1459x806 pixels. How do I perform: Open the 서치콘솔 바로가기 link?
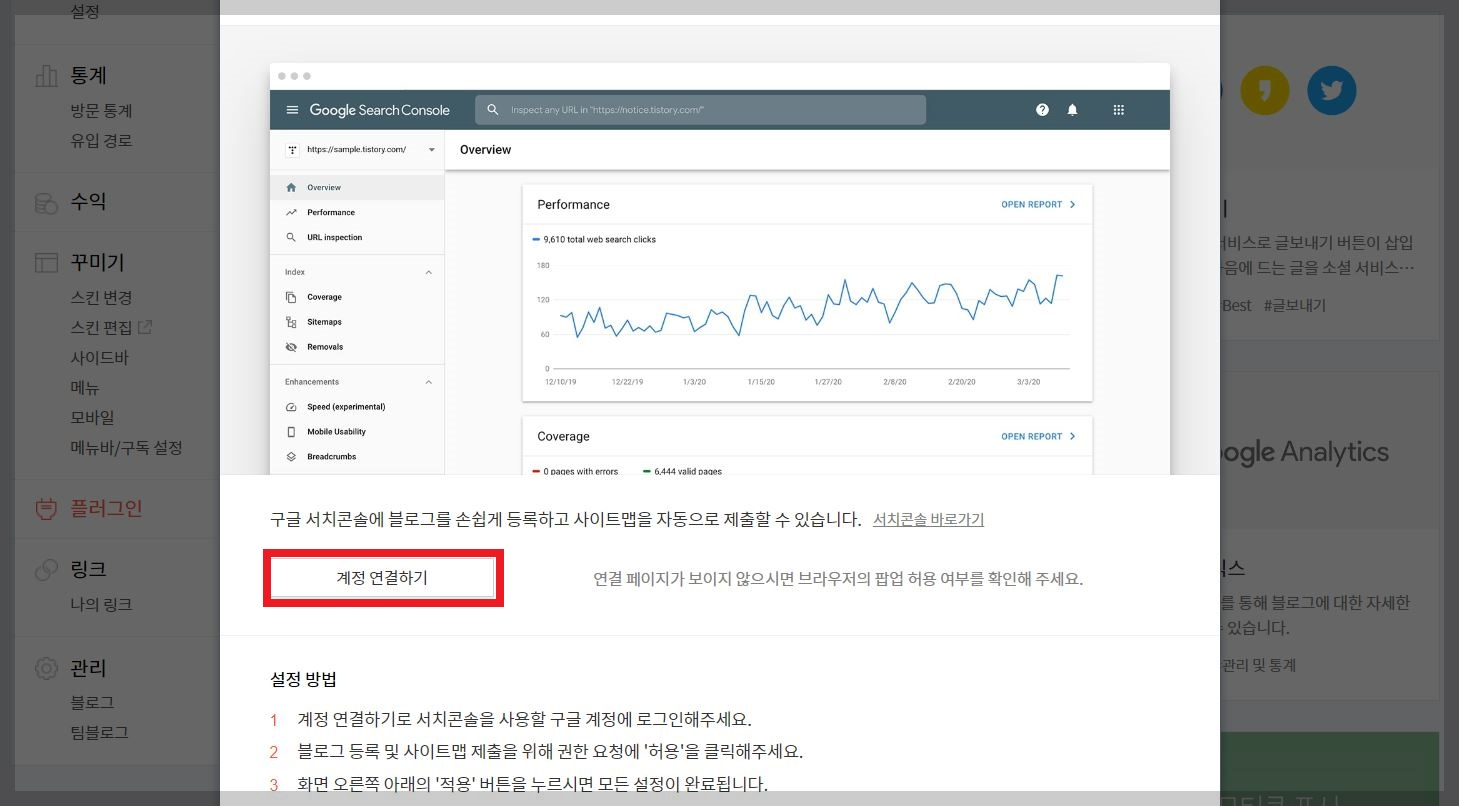[x=928, y=520]
